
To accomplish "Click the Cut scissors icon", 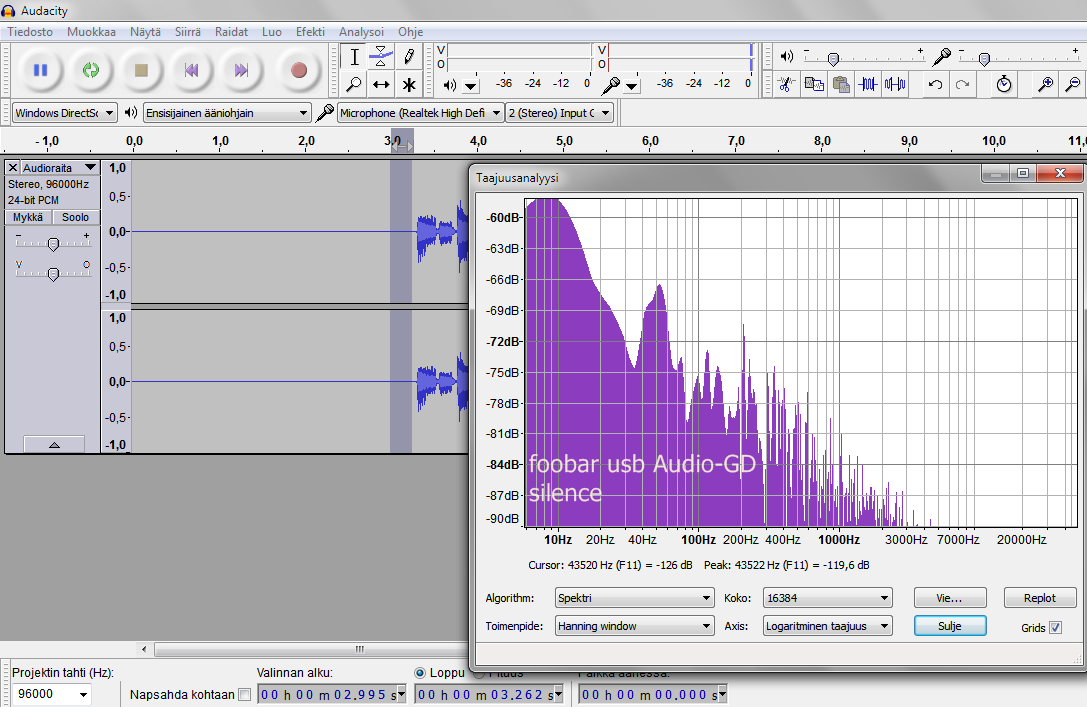I will (x=786, y=85).
